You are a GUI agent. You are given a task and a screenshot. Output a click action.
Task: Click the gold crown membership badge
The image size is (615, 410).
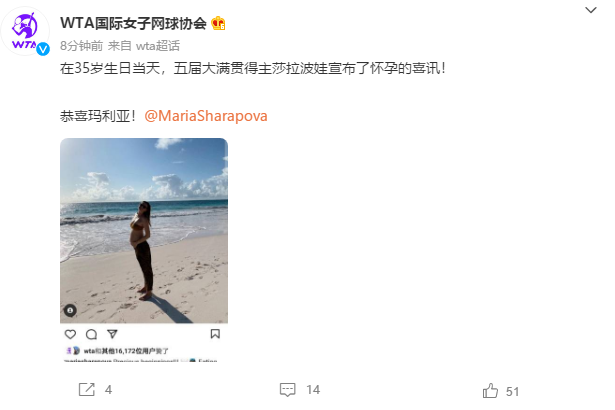click(x=218, y=24)
